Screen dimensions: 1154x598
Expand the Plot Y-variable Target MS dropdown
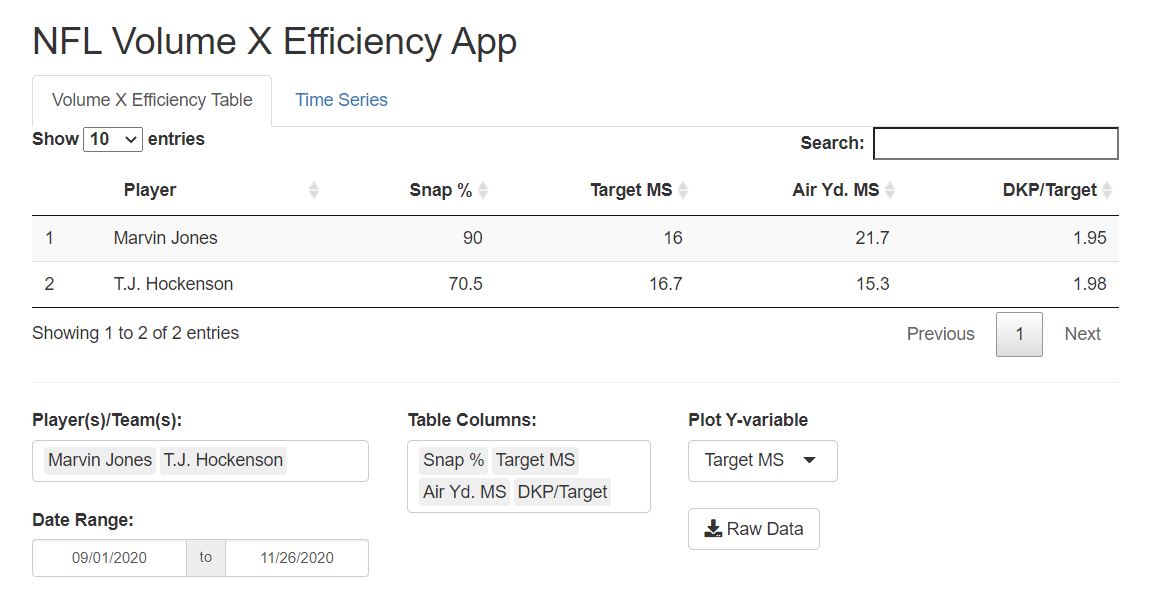tap(762, 460)
